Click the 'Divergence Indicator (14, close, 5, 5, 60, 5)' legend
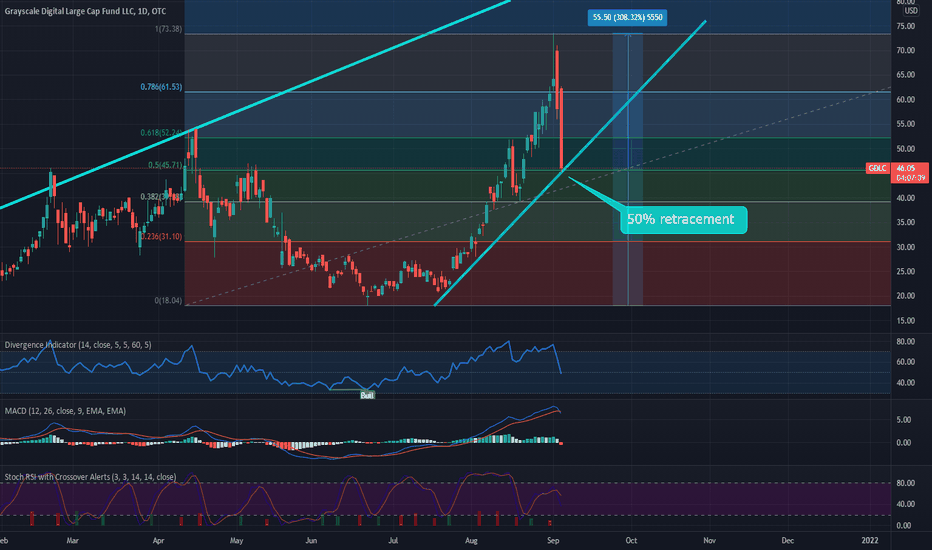This screenshot has height=550, width=932. coord(78,345)
